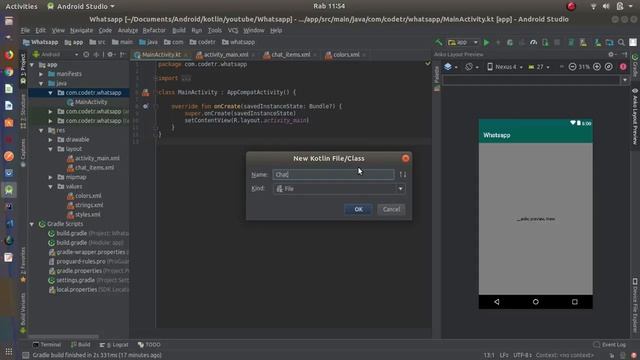Click Cancel in the New Kotlin dialog
640x360 pixels.
(x=391, y=209)
